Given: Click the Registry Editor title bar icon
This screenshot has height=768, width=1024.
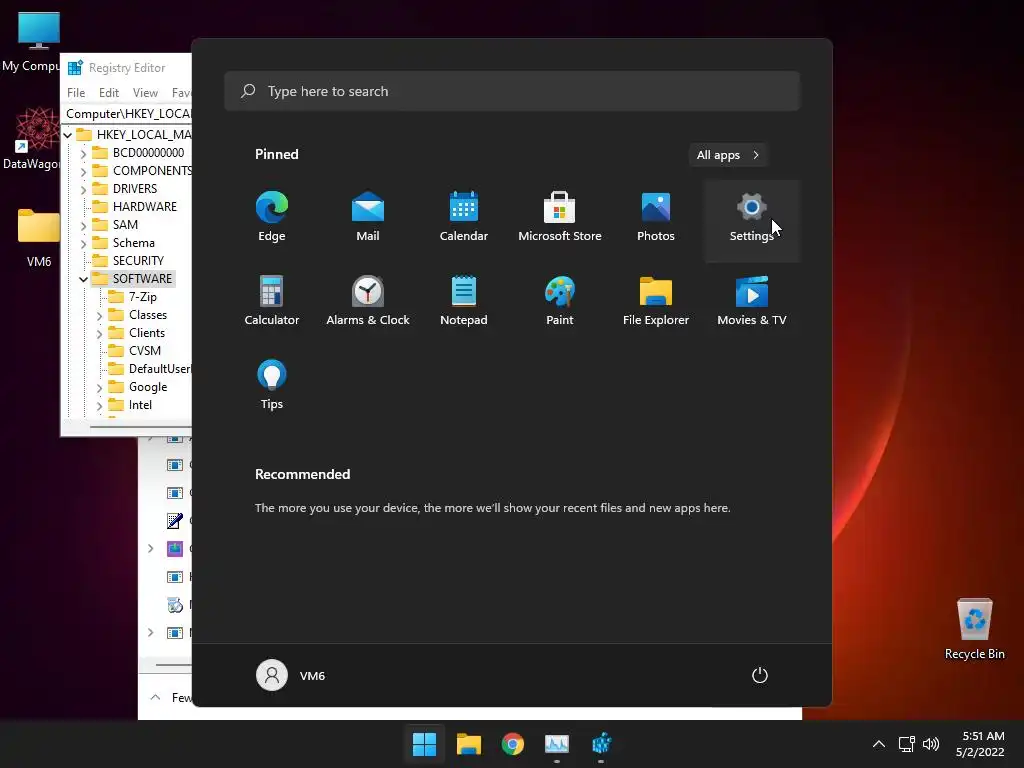Looking at the screenshot, I should click(x=75, y=68).
